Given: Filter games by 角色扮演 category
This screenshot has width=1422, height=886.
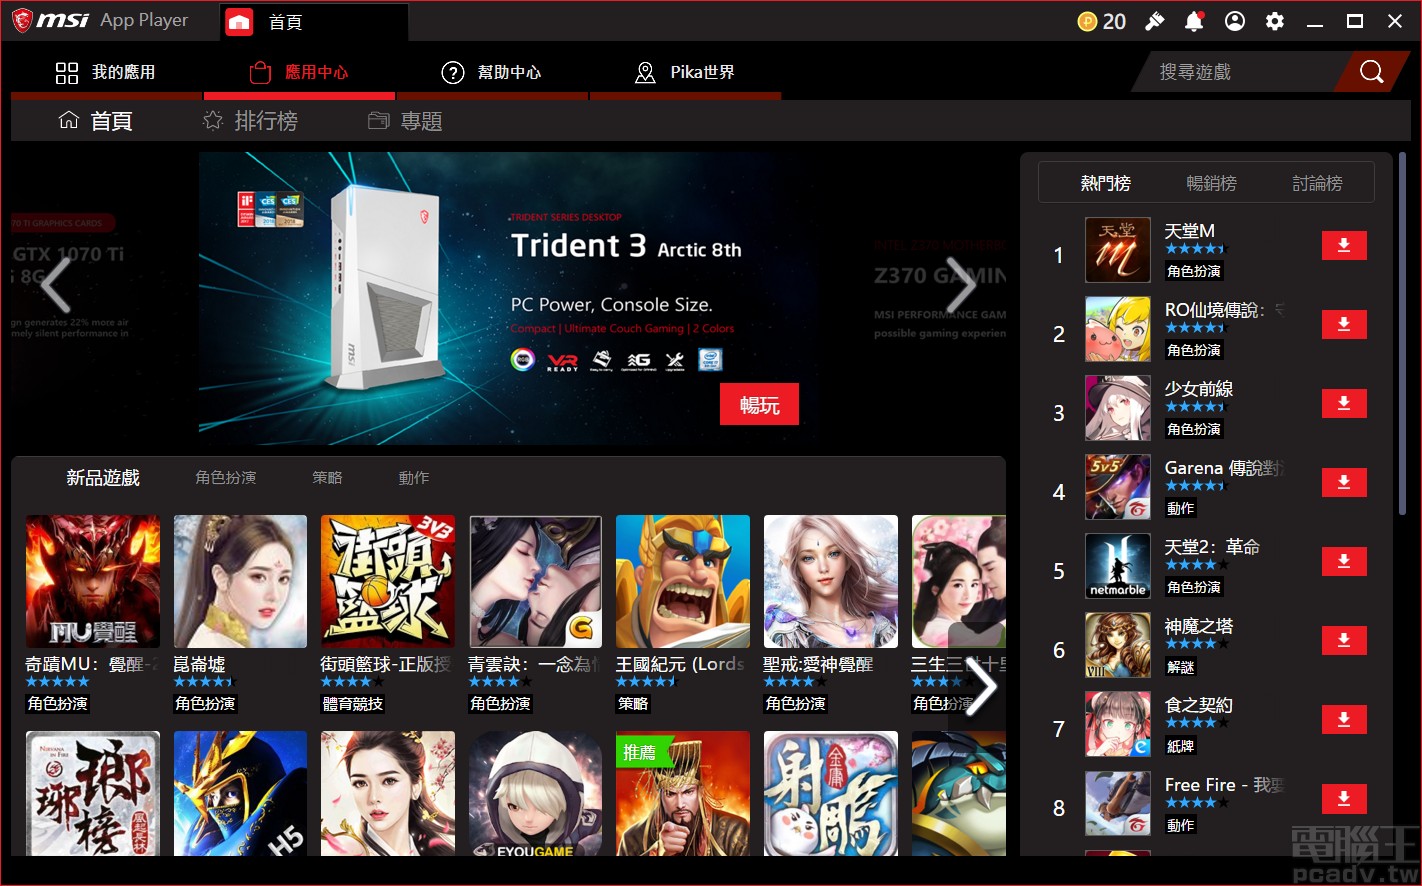Looking at the screenshot, I should [226, 478].
